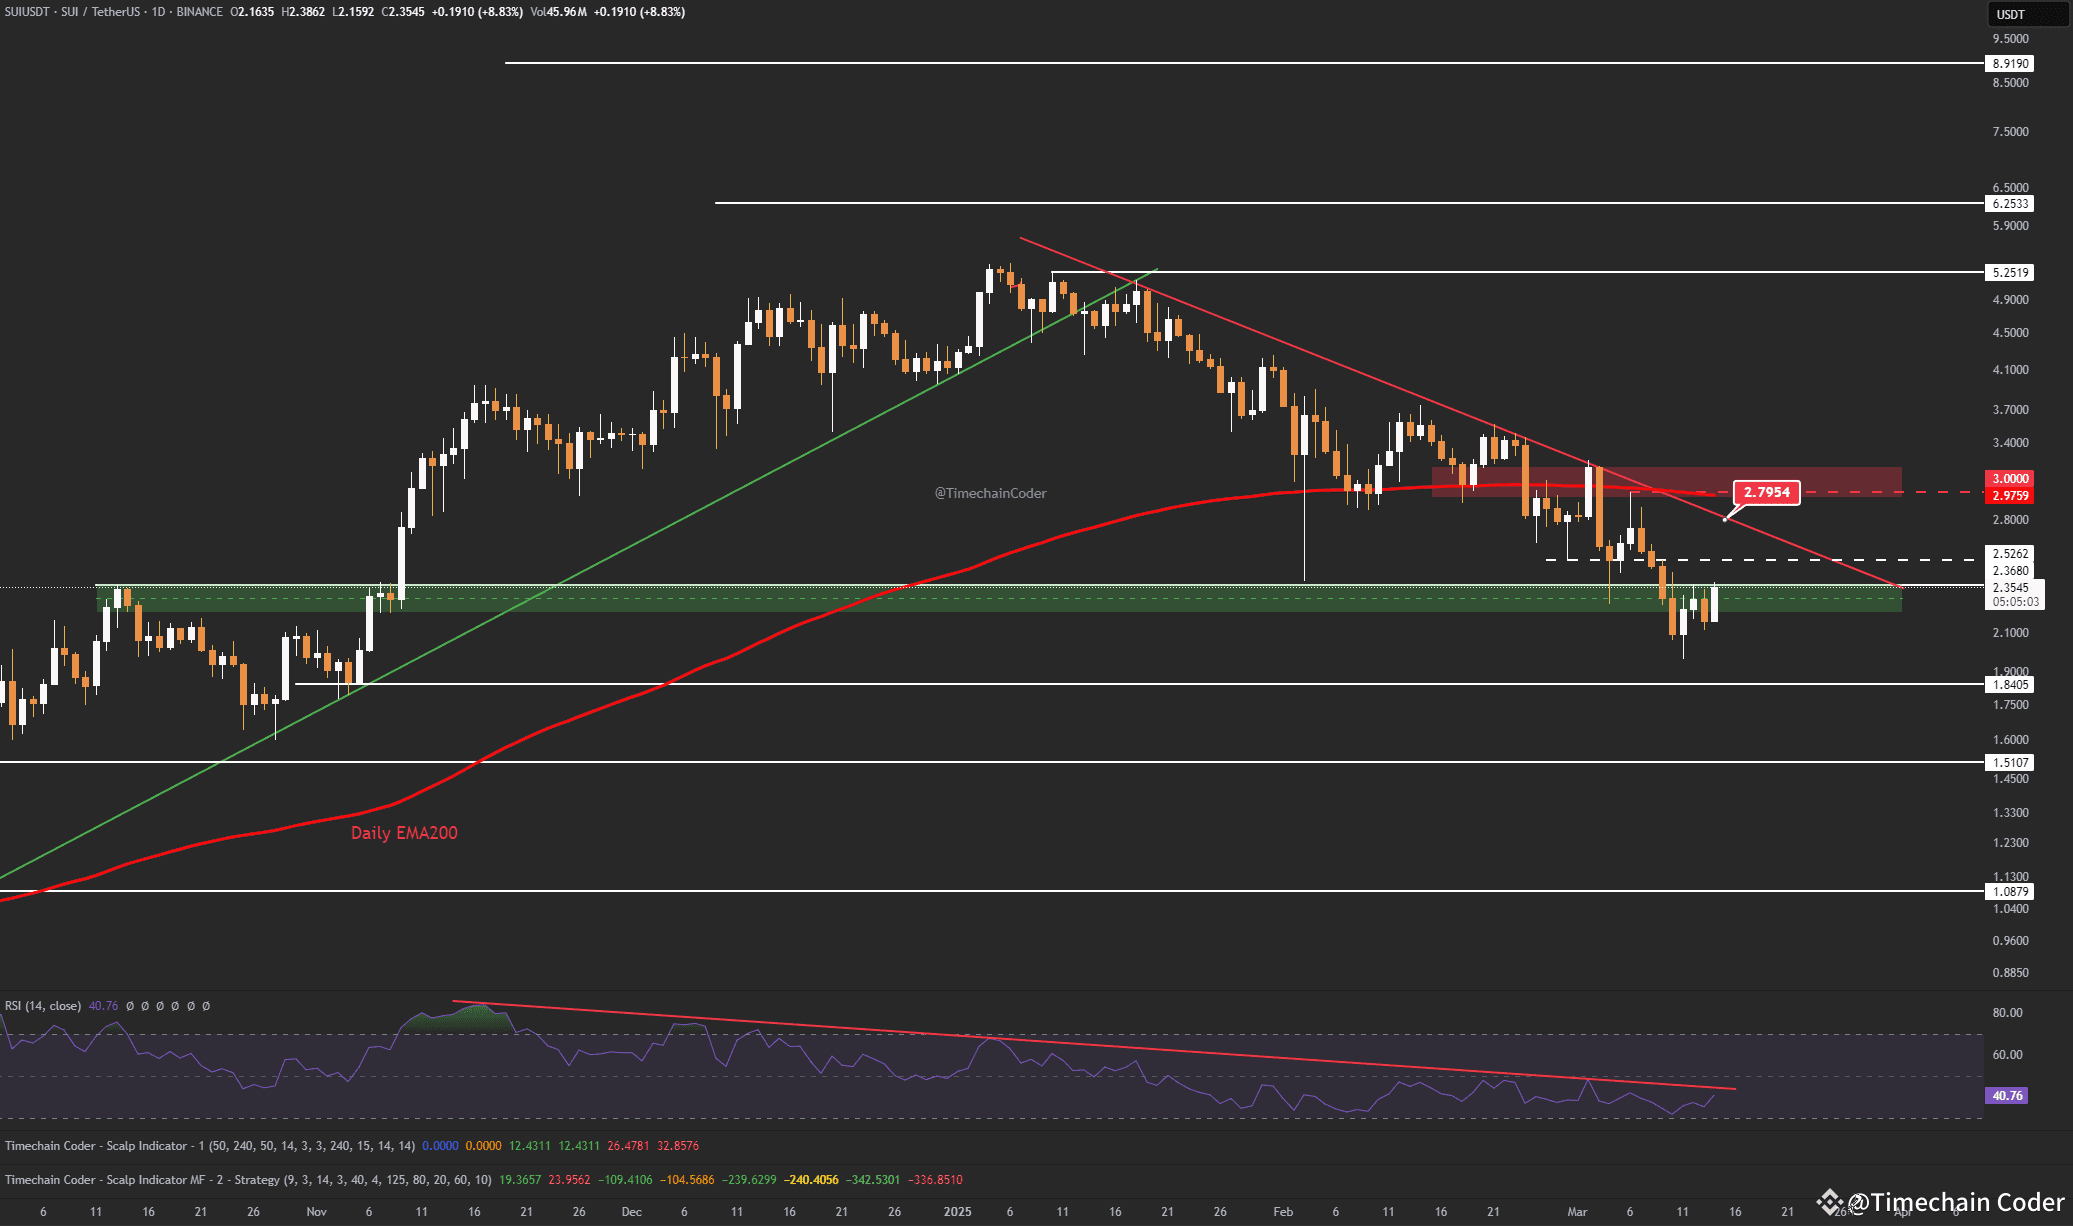Click the 8.9190 horizontal line price label
The height and width of the screenshot is (1226, 2073).
point(2010,63)
